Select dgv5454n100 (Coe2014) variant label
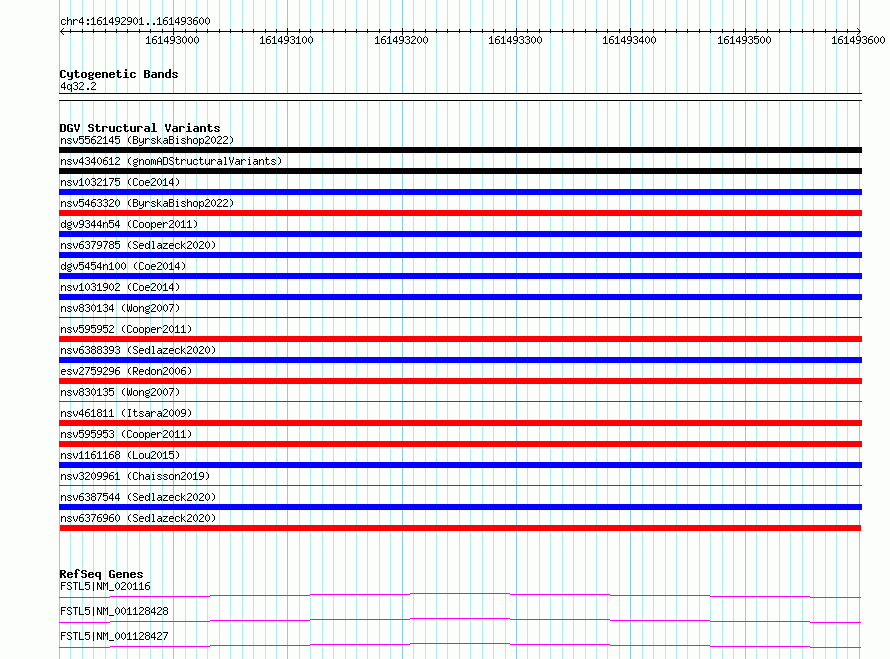The height and width of the screenshot is (659, 890). tap(123, 266)
